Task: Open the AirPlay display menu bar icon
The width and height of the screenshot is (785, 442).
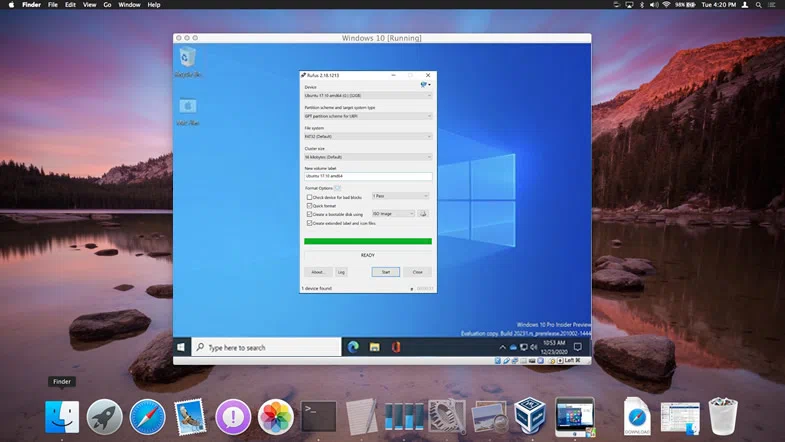Action: click(629, 5)
